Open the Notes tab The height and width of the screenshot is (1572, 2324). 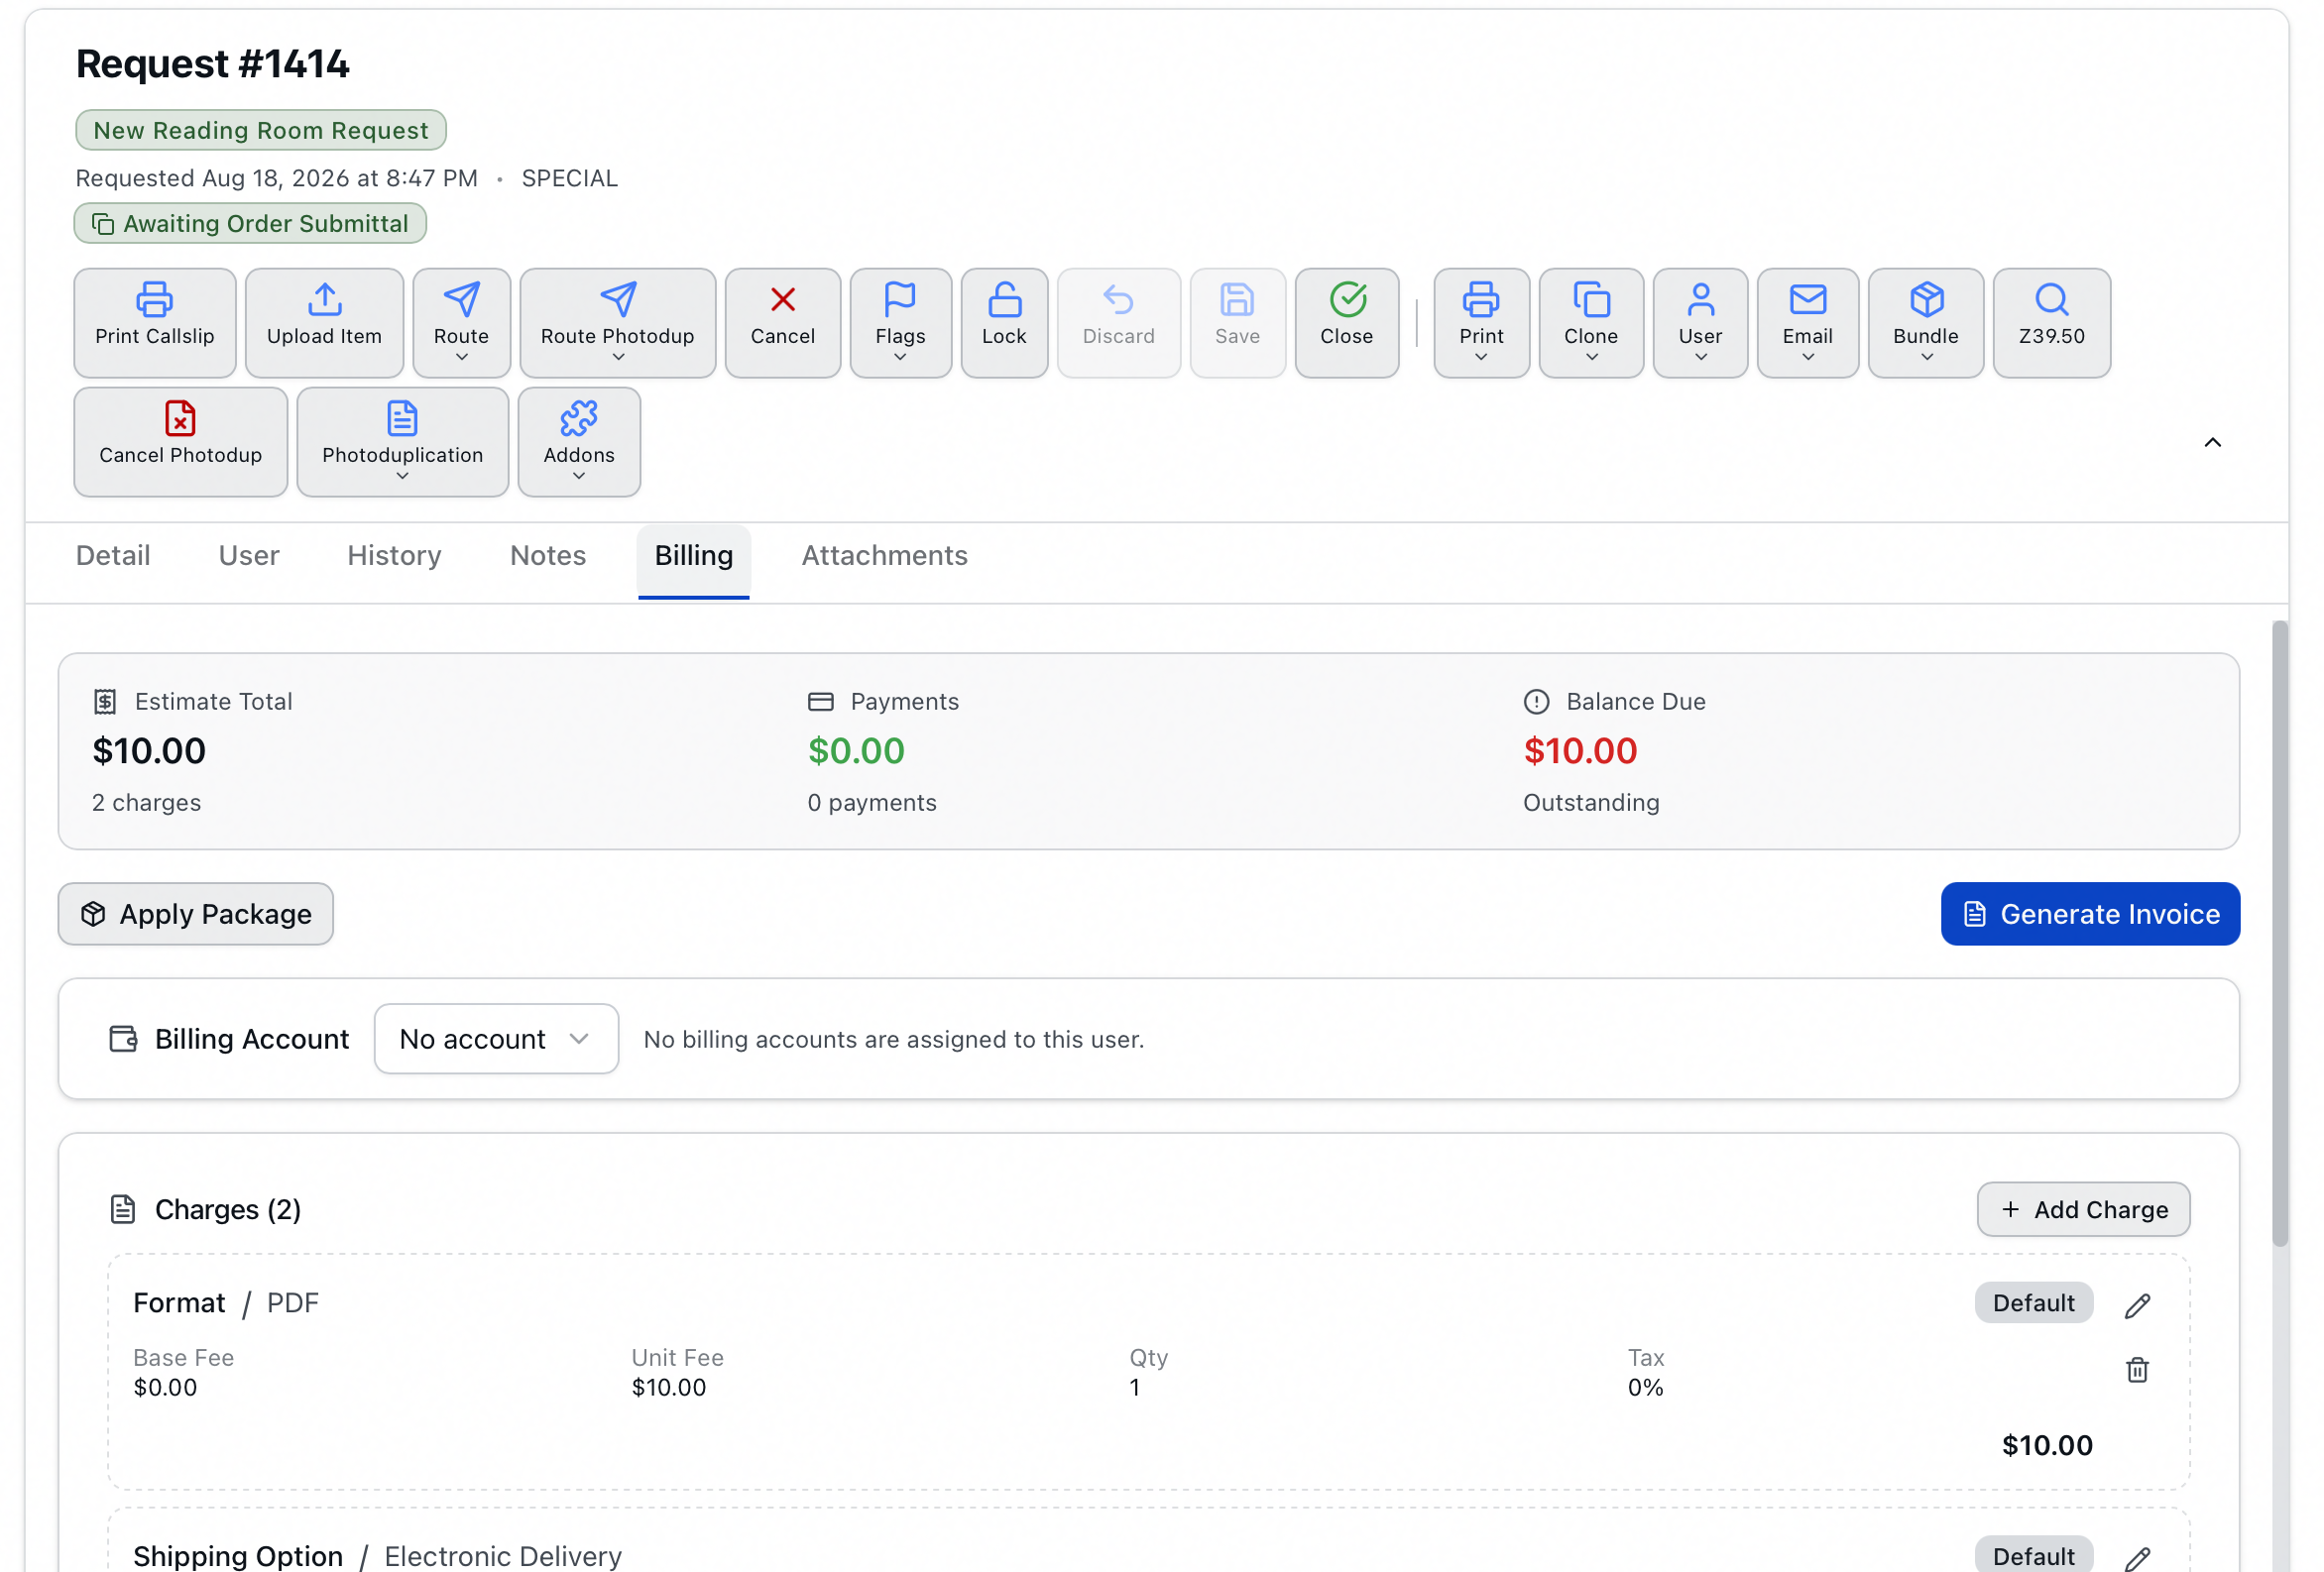(x=548, y=555)
